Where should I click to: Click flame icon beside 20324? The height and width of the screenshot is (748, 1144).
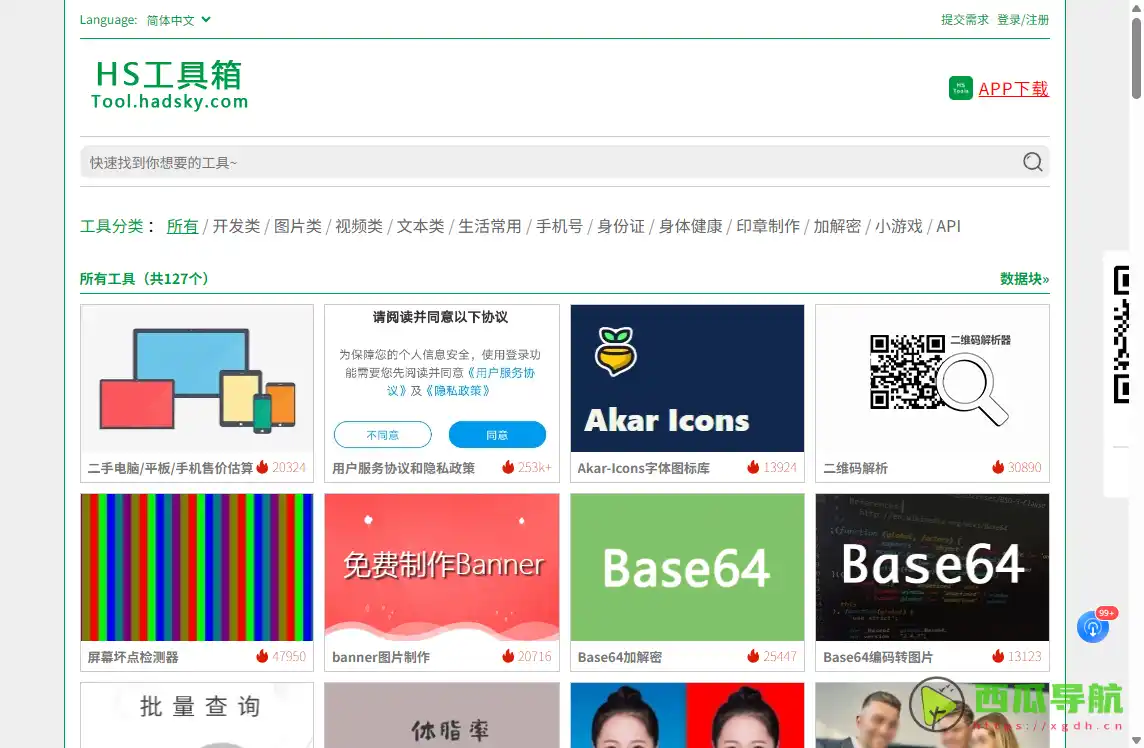coord(263,467)
